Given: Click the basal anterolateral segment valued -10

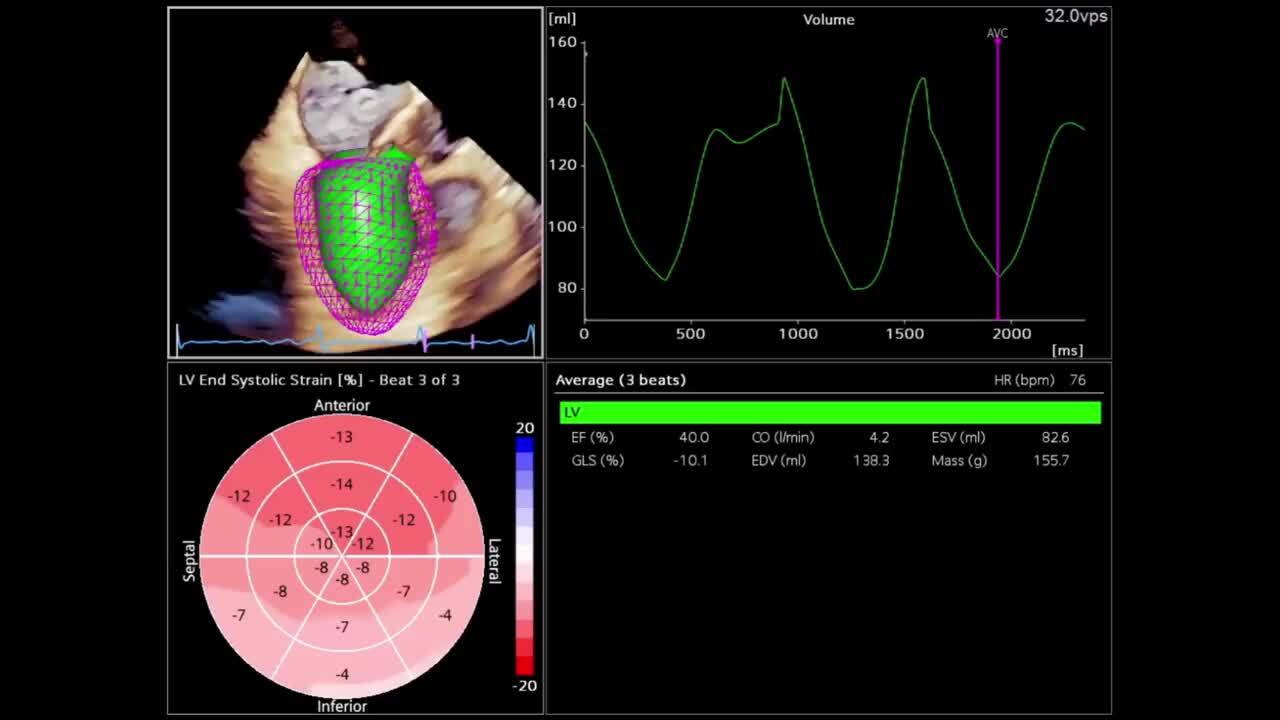Looking at the screenshot, I should pyautogui.click(x=444, y=496).
